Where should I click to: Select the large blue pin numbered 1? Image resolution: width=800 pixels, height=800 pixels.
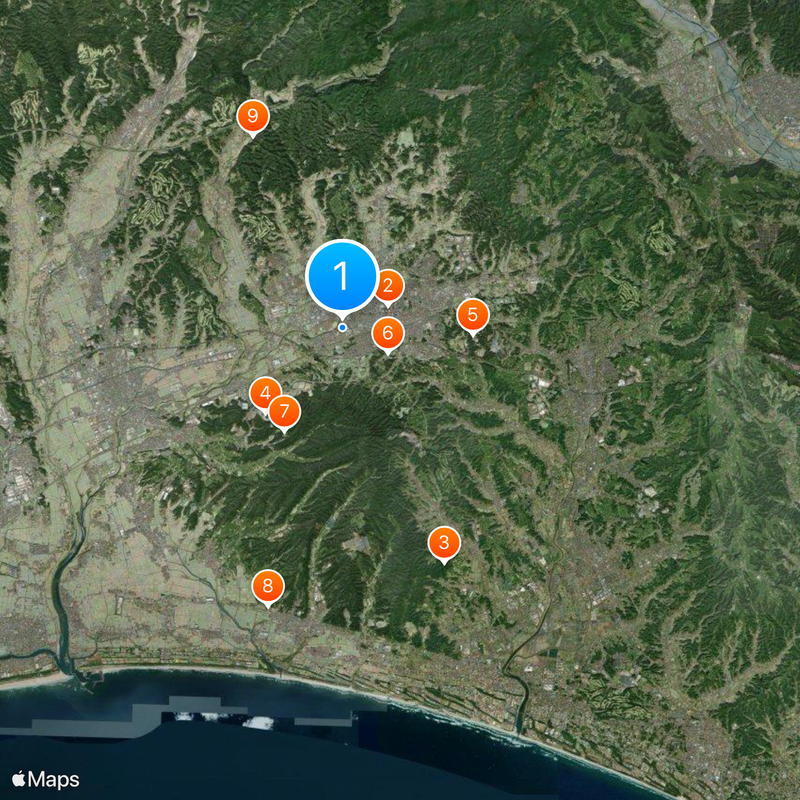coord(342,275)
